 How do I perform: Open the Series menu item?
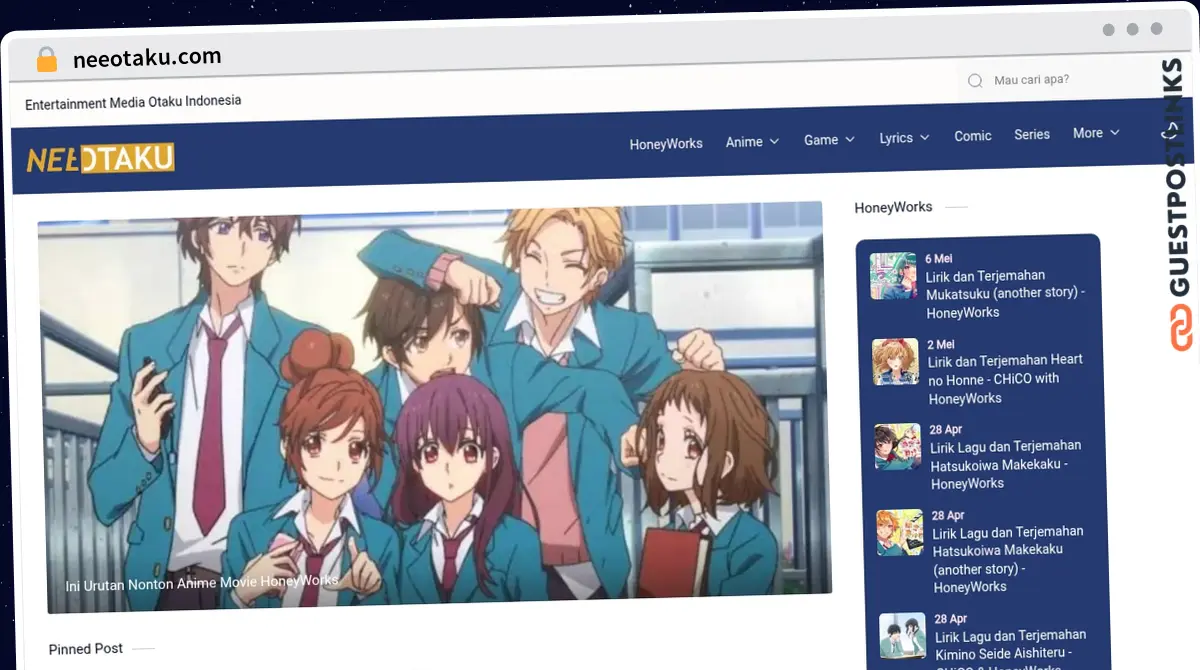1032,134
